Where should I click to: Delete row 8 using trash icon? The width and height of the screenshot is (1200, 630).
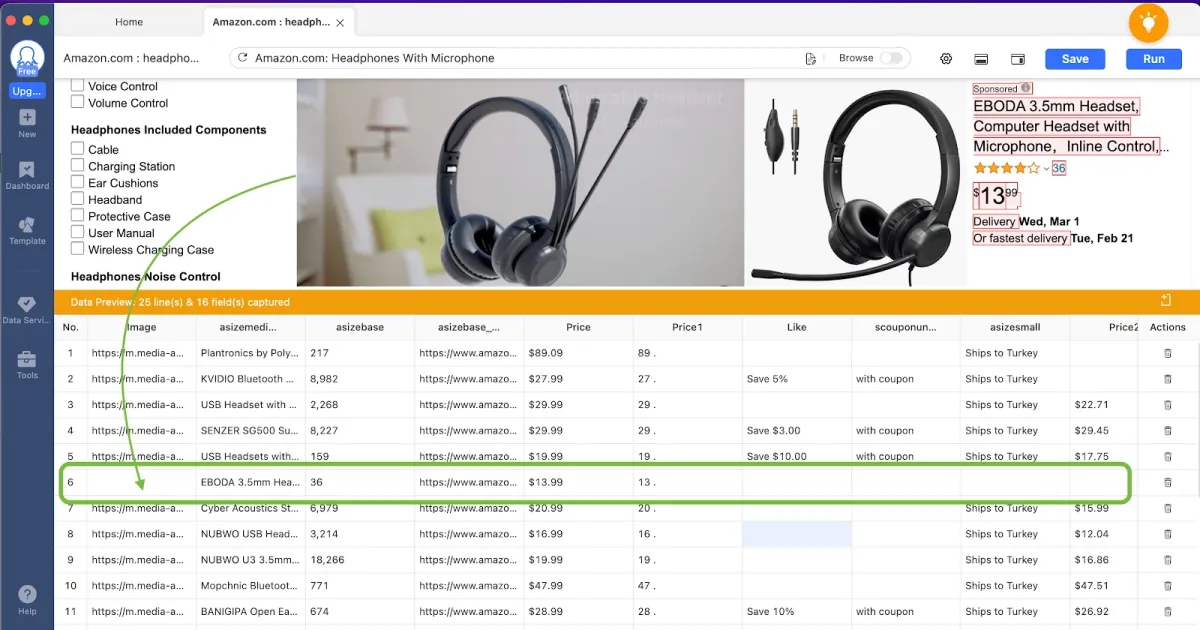[1167, 534]
